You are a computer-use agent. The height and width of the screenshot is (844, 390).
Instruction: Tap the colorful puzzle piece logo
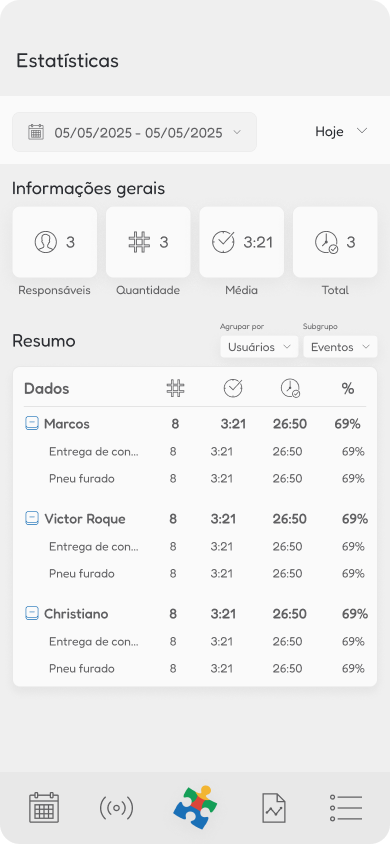(195, 807)
